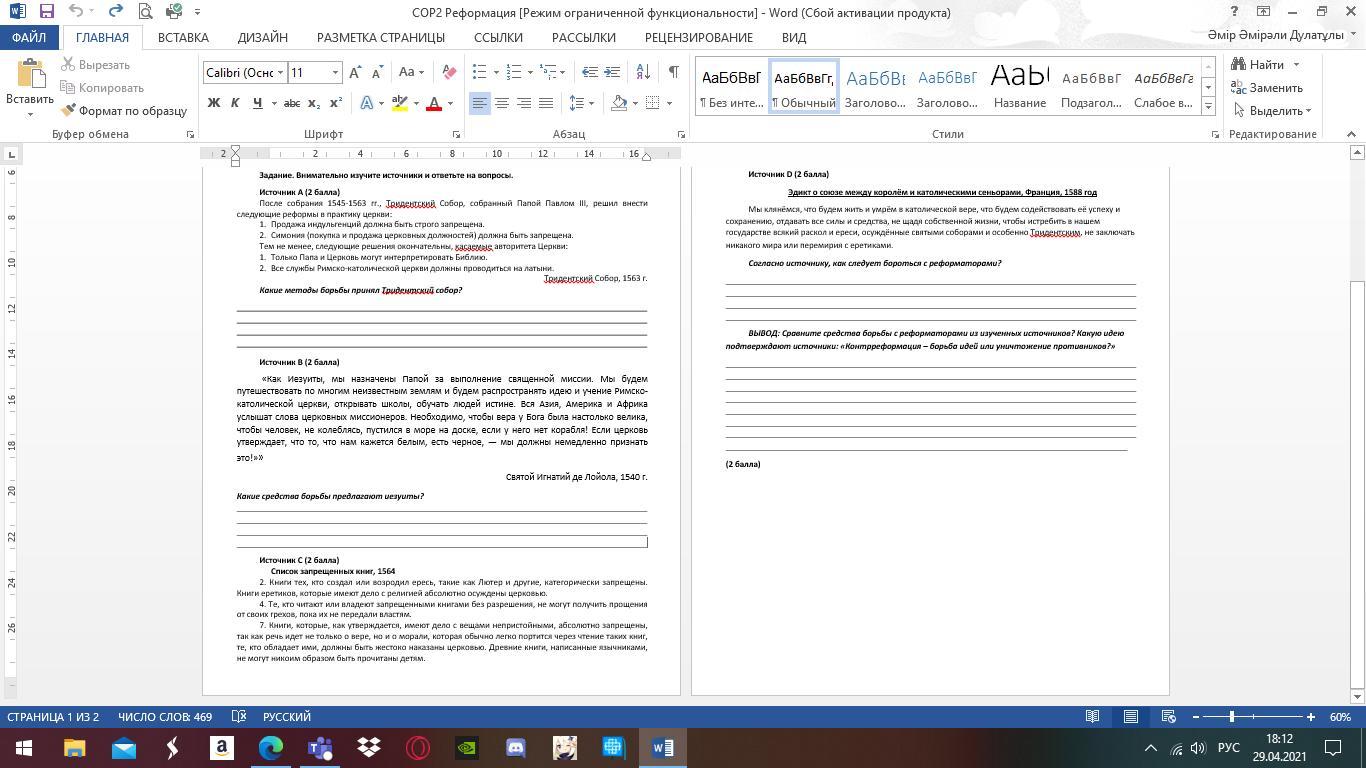Sort the selected text alphabetically
1366x768 pixels.
tap(643, 72)
